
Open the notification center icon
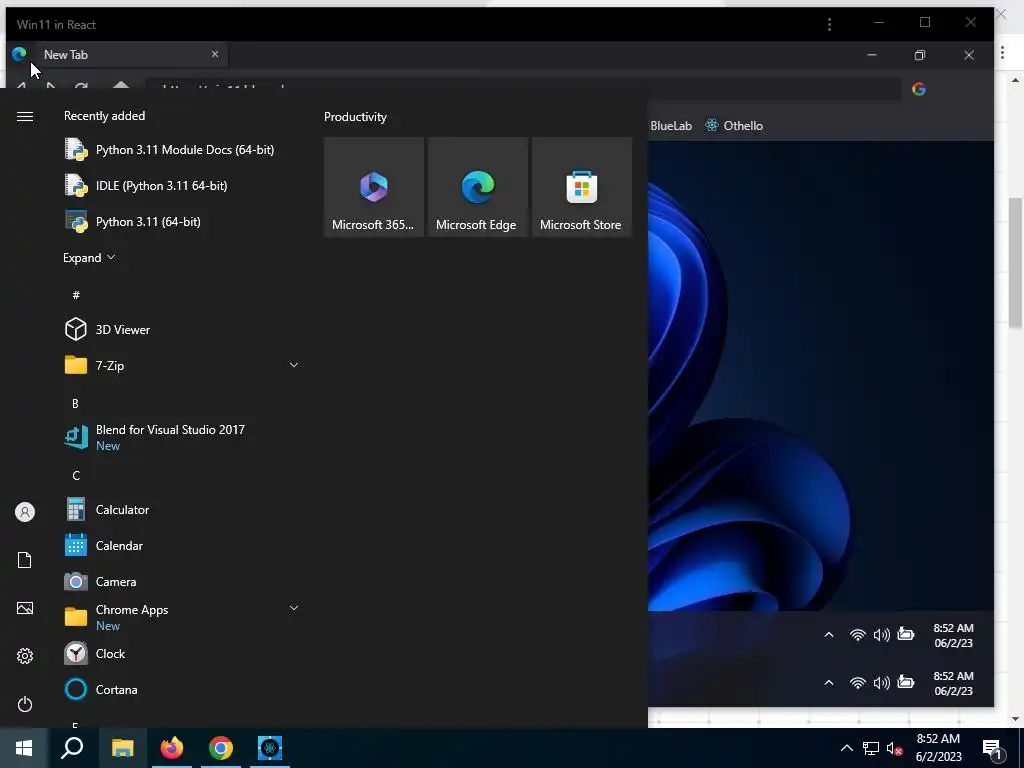994,749
